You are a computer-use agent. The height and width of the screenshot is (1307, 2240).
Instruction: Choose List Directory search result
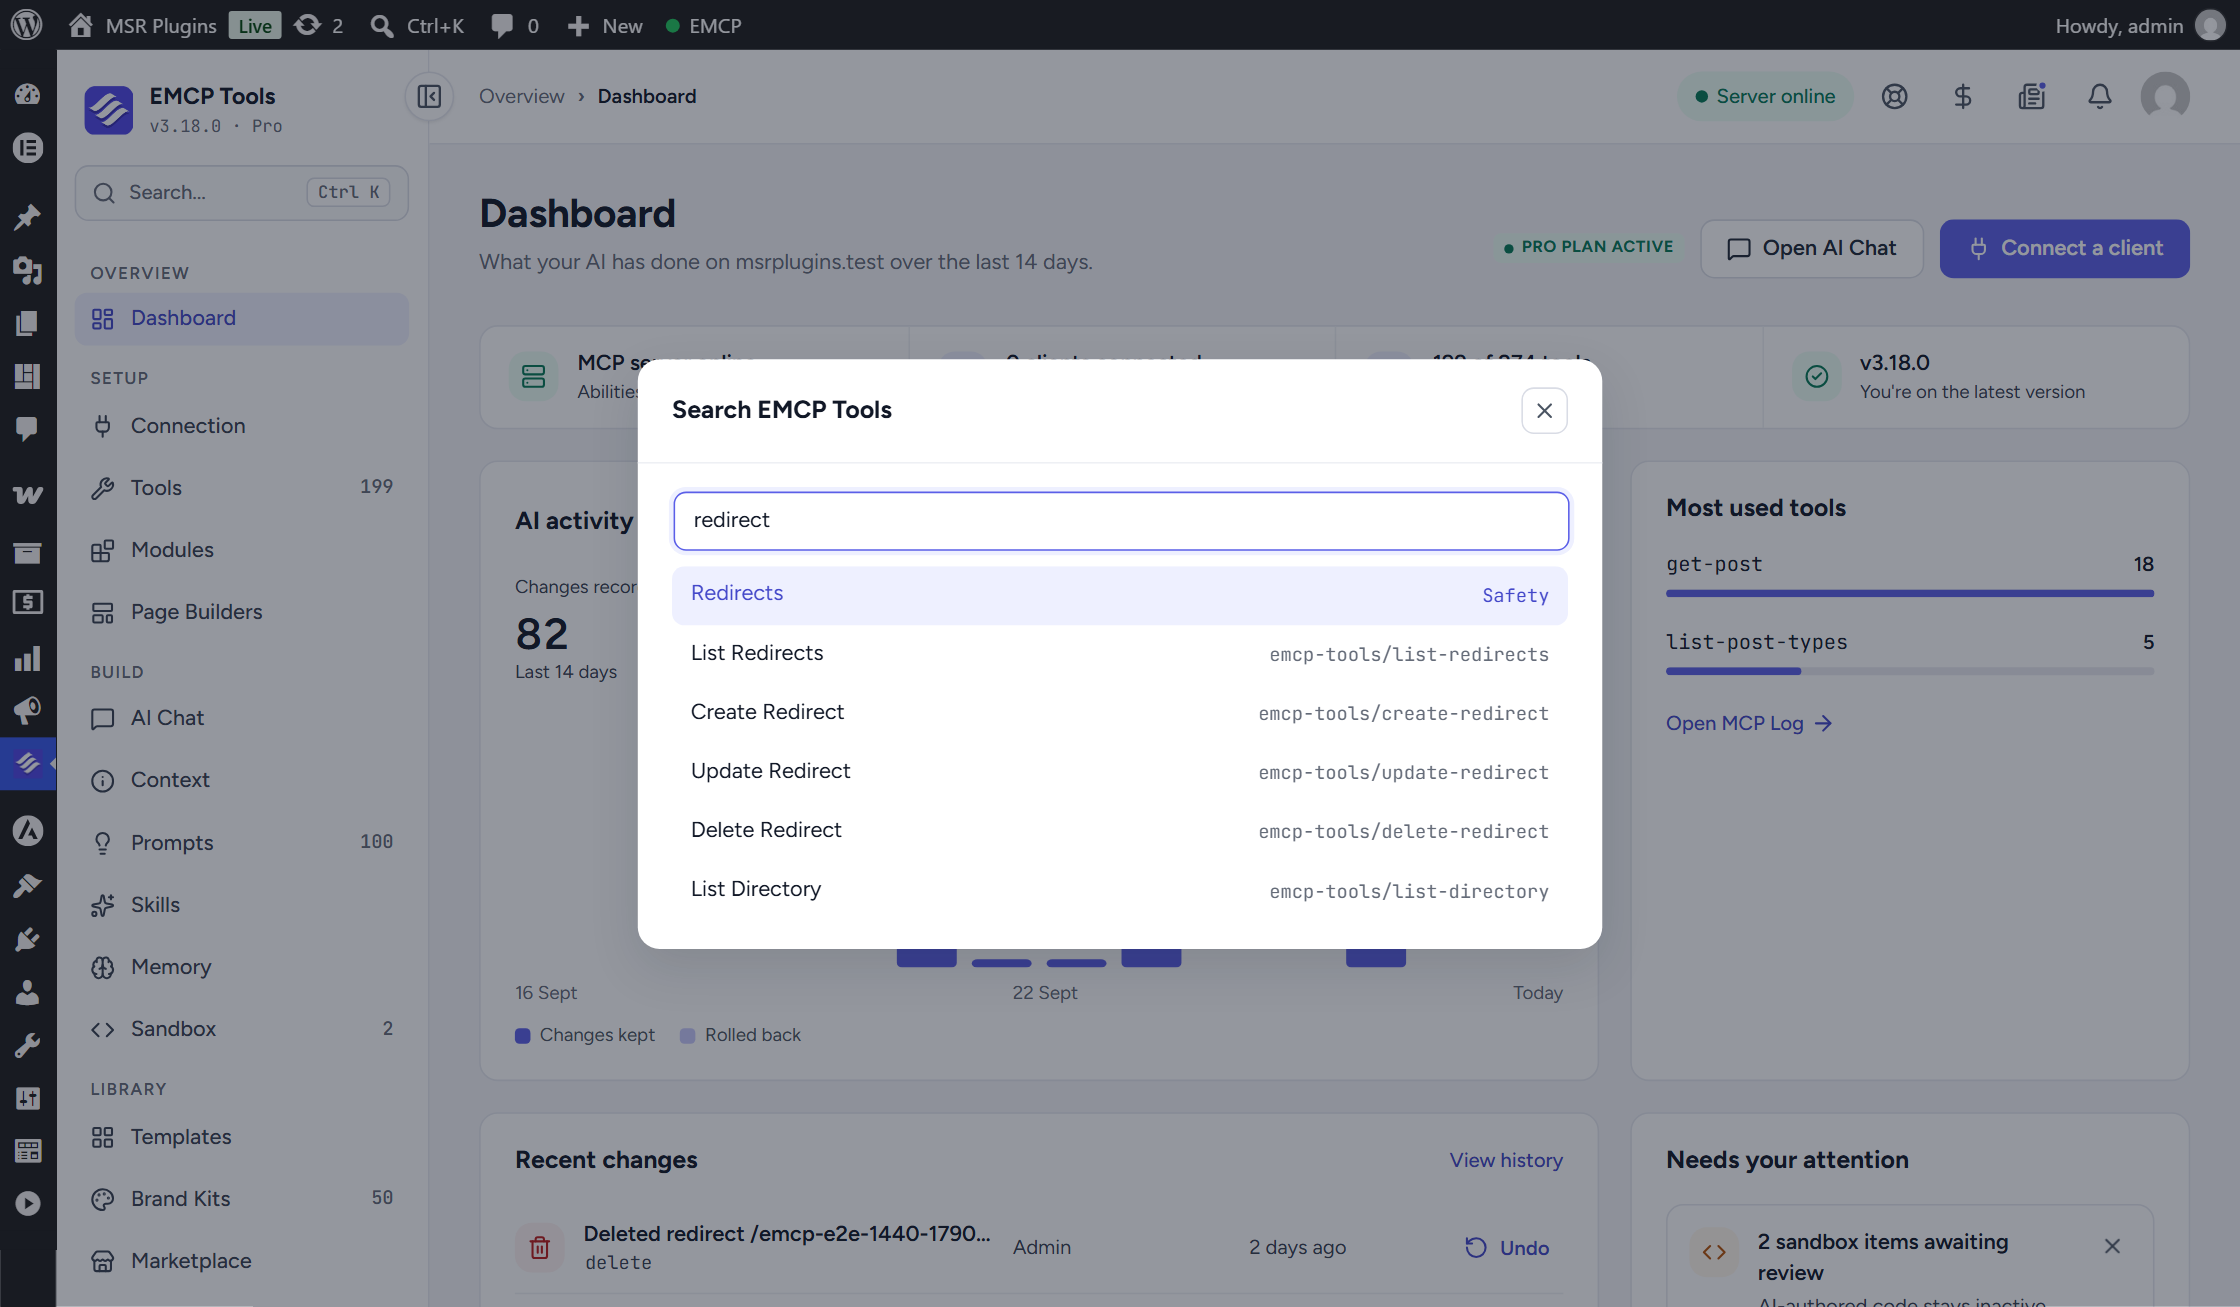click(1119, 890)
